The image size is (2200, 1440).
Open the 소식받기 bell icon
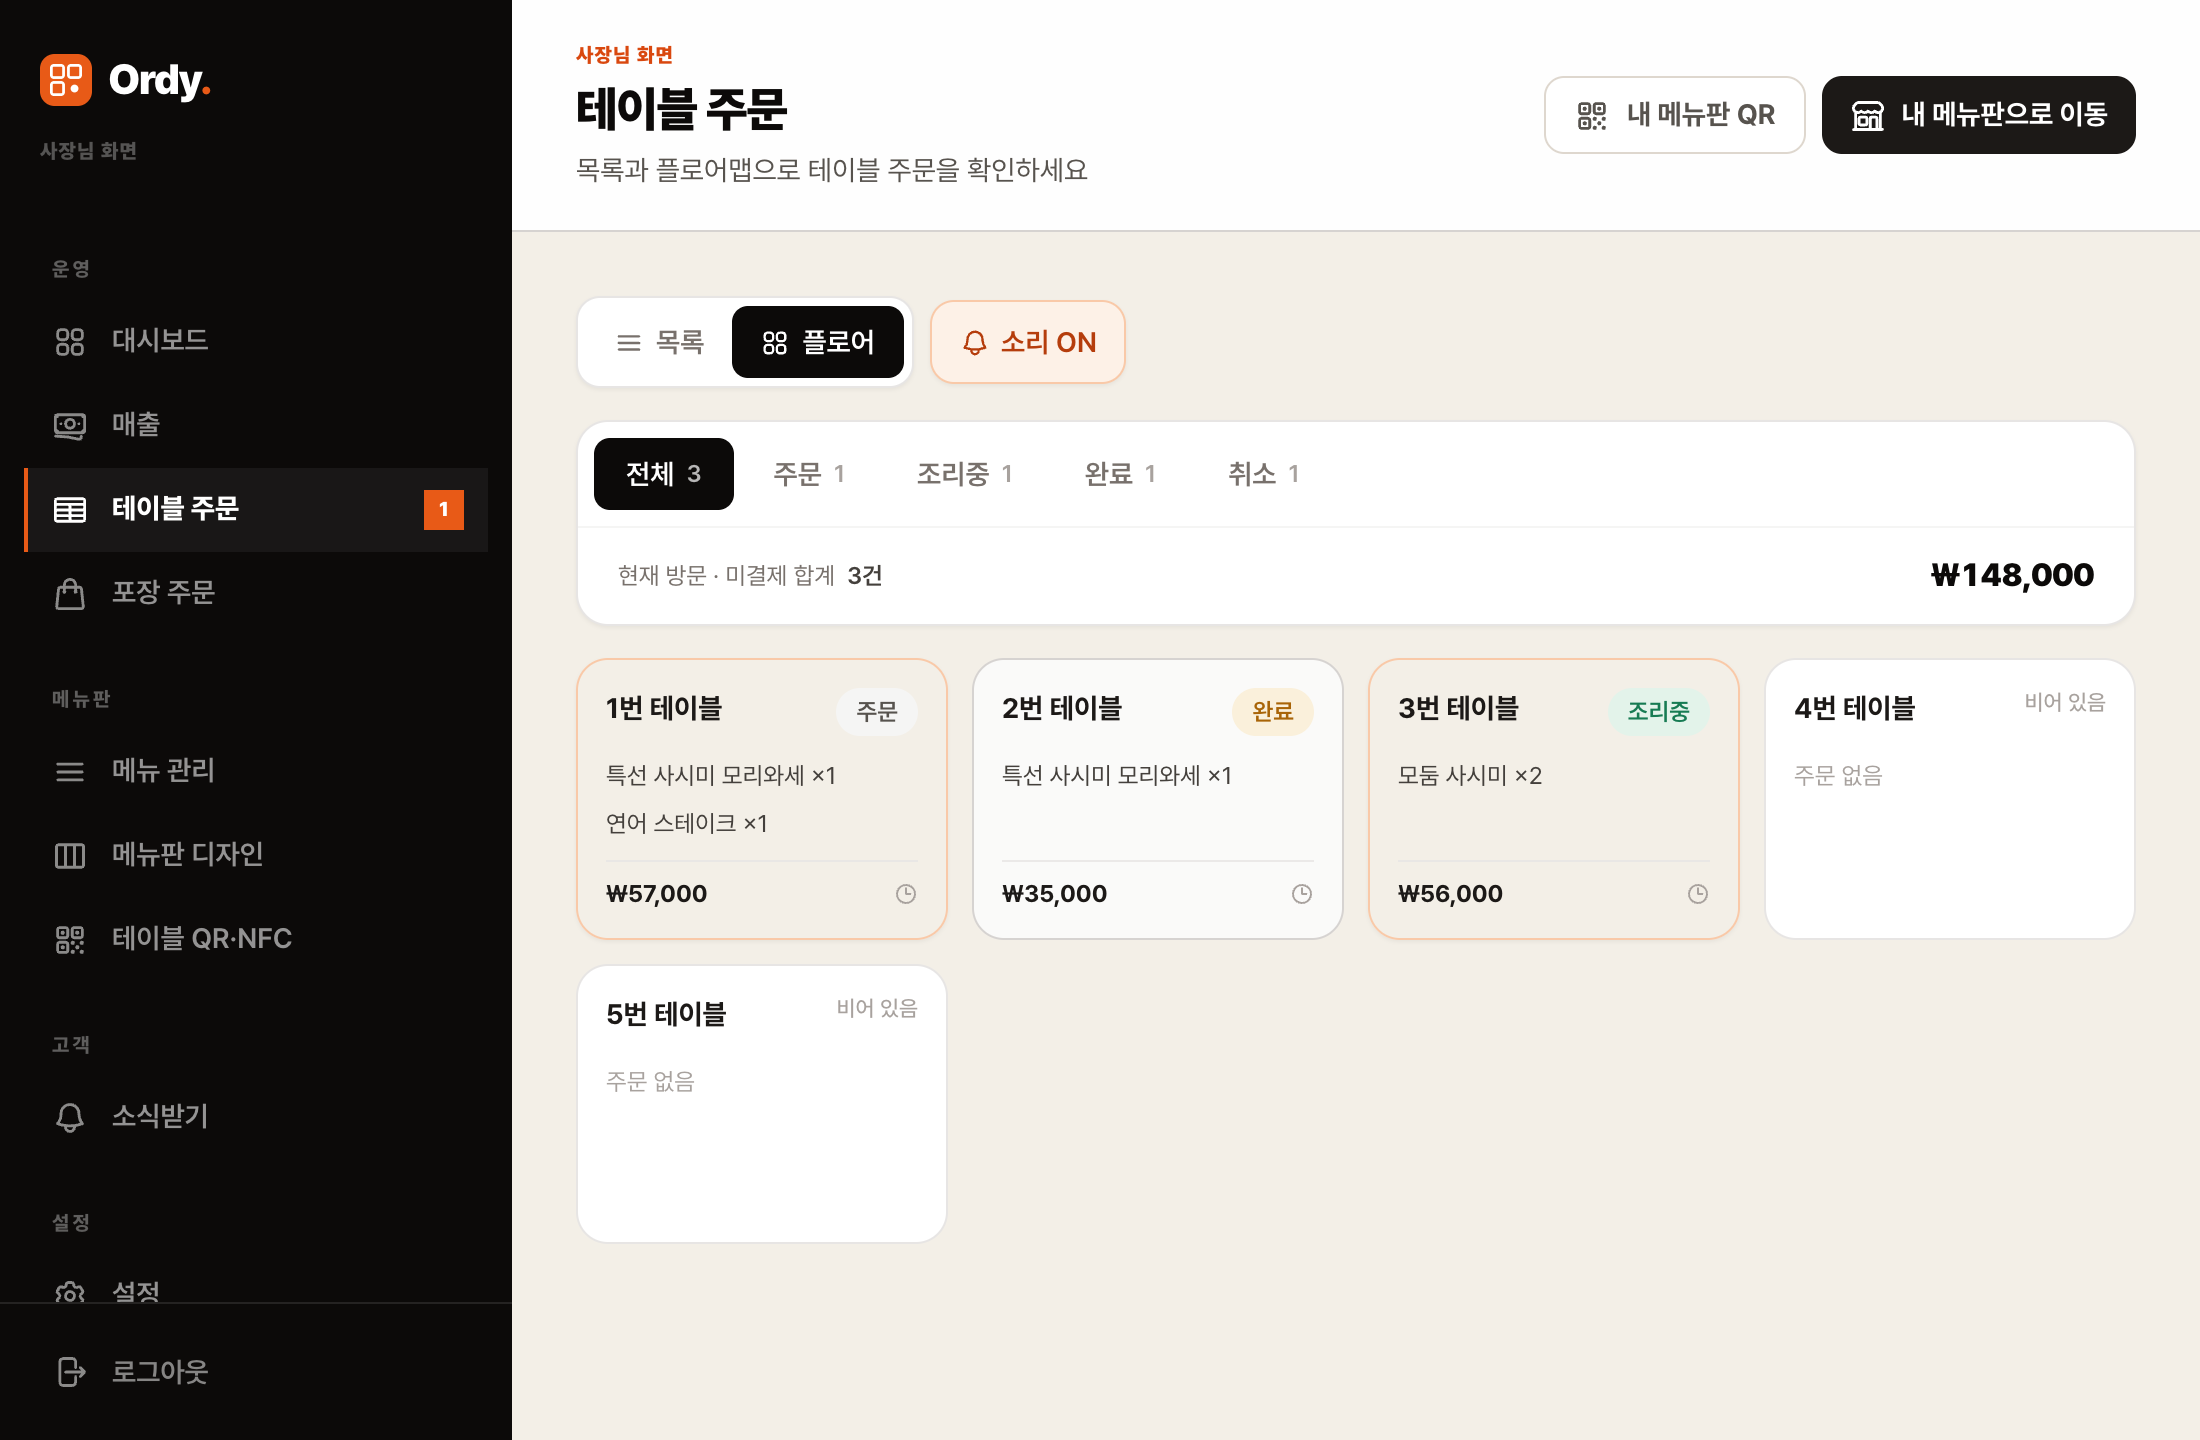70,1117
